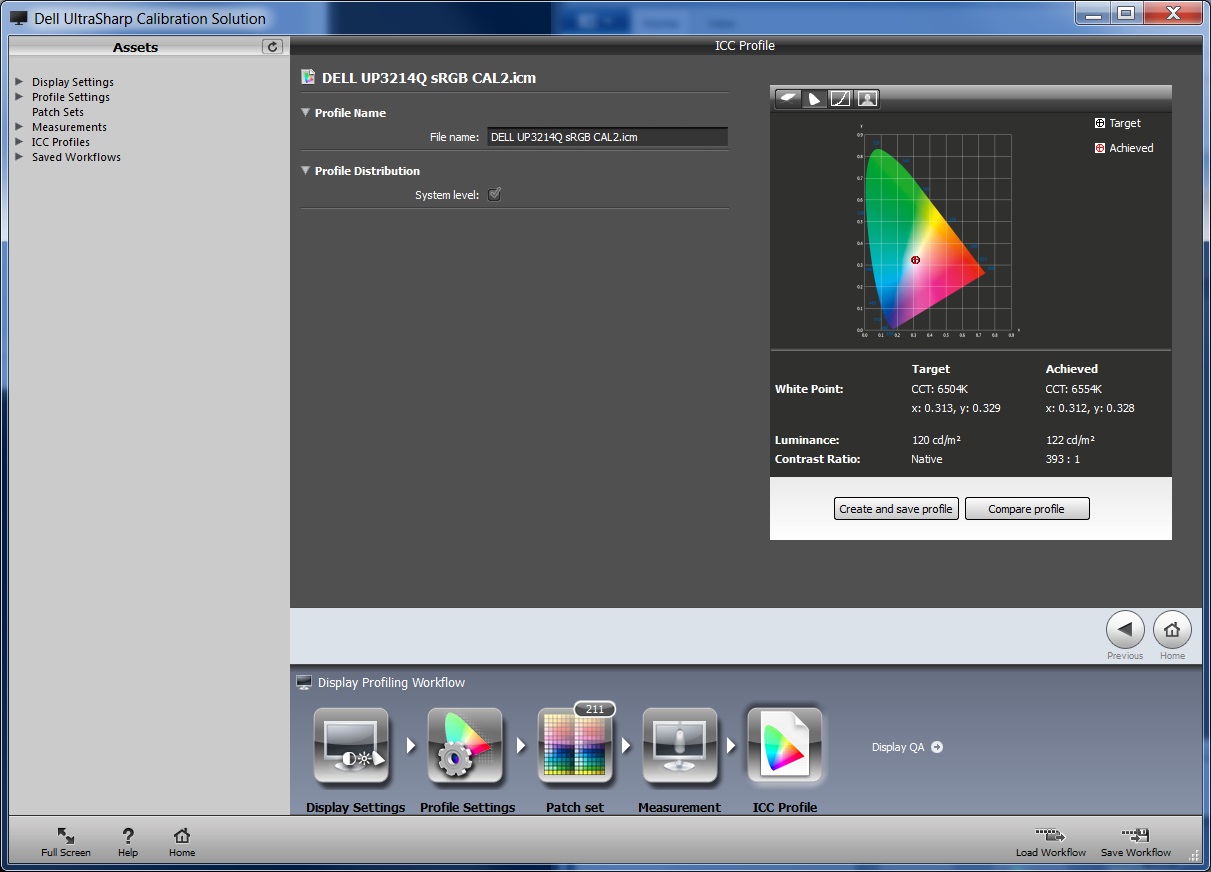Image resolution: width=1211 pixels, height=872 pixels.
Task: Go to the Measurement workflow step
Action: coord(680,746)
